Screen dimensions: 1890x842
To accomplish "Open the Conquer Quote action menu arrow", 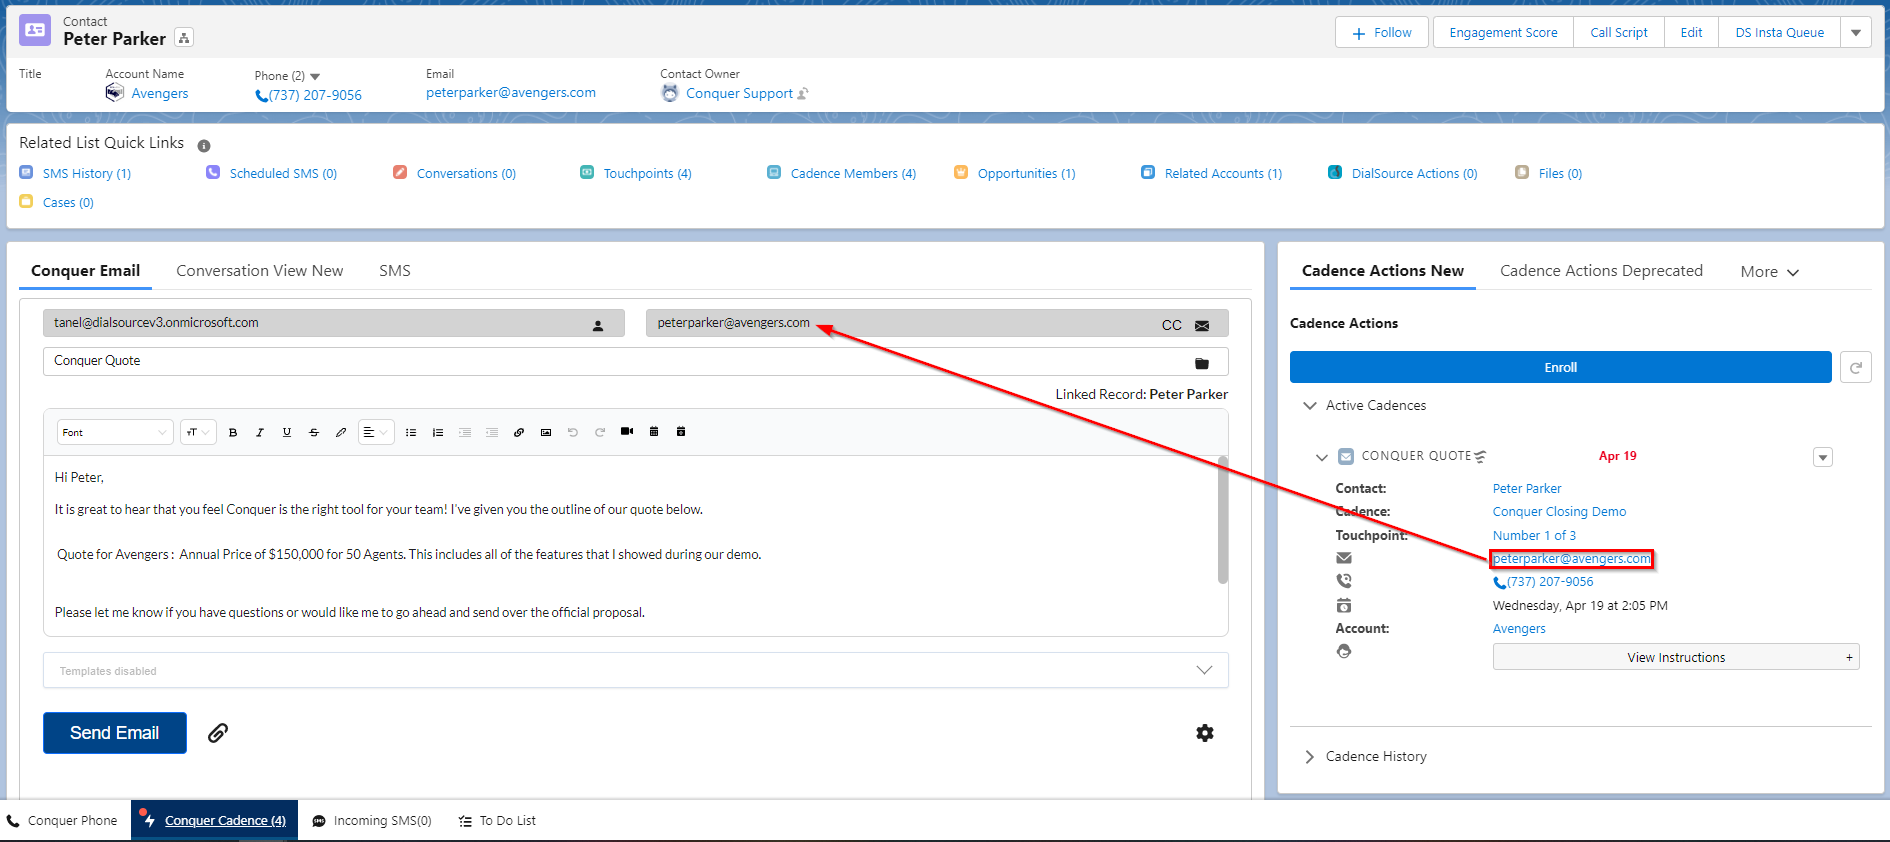I will pos(1823,457).
